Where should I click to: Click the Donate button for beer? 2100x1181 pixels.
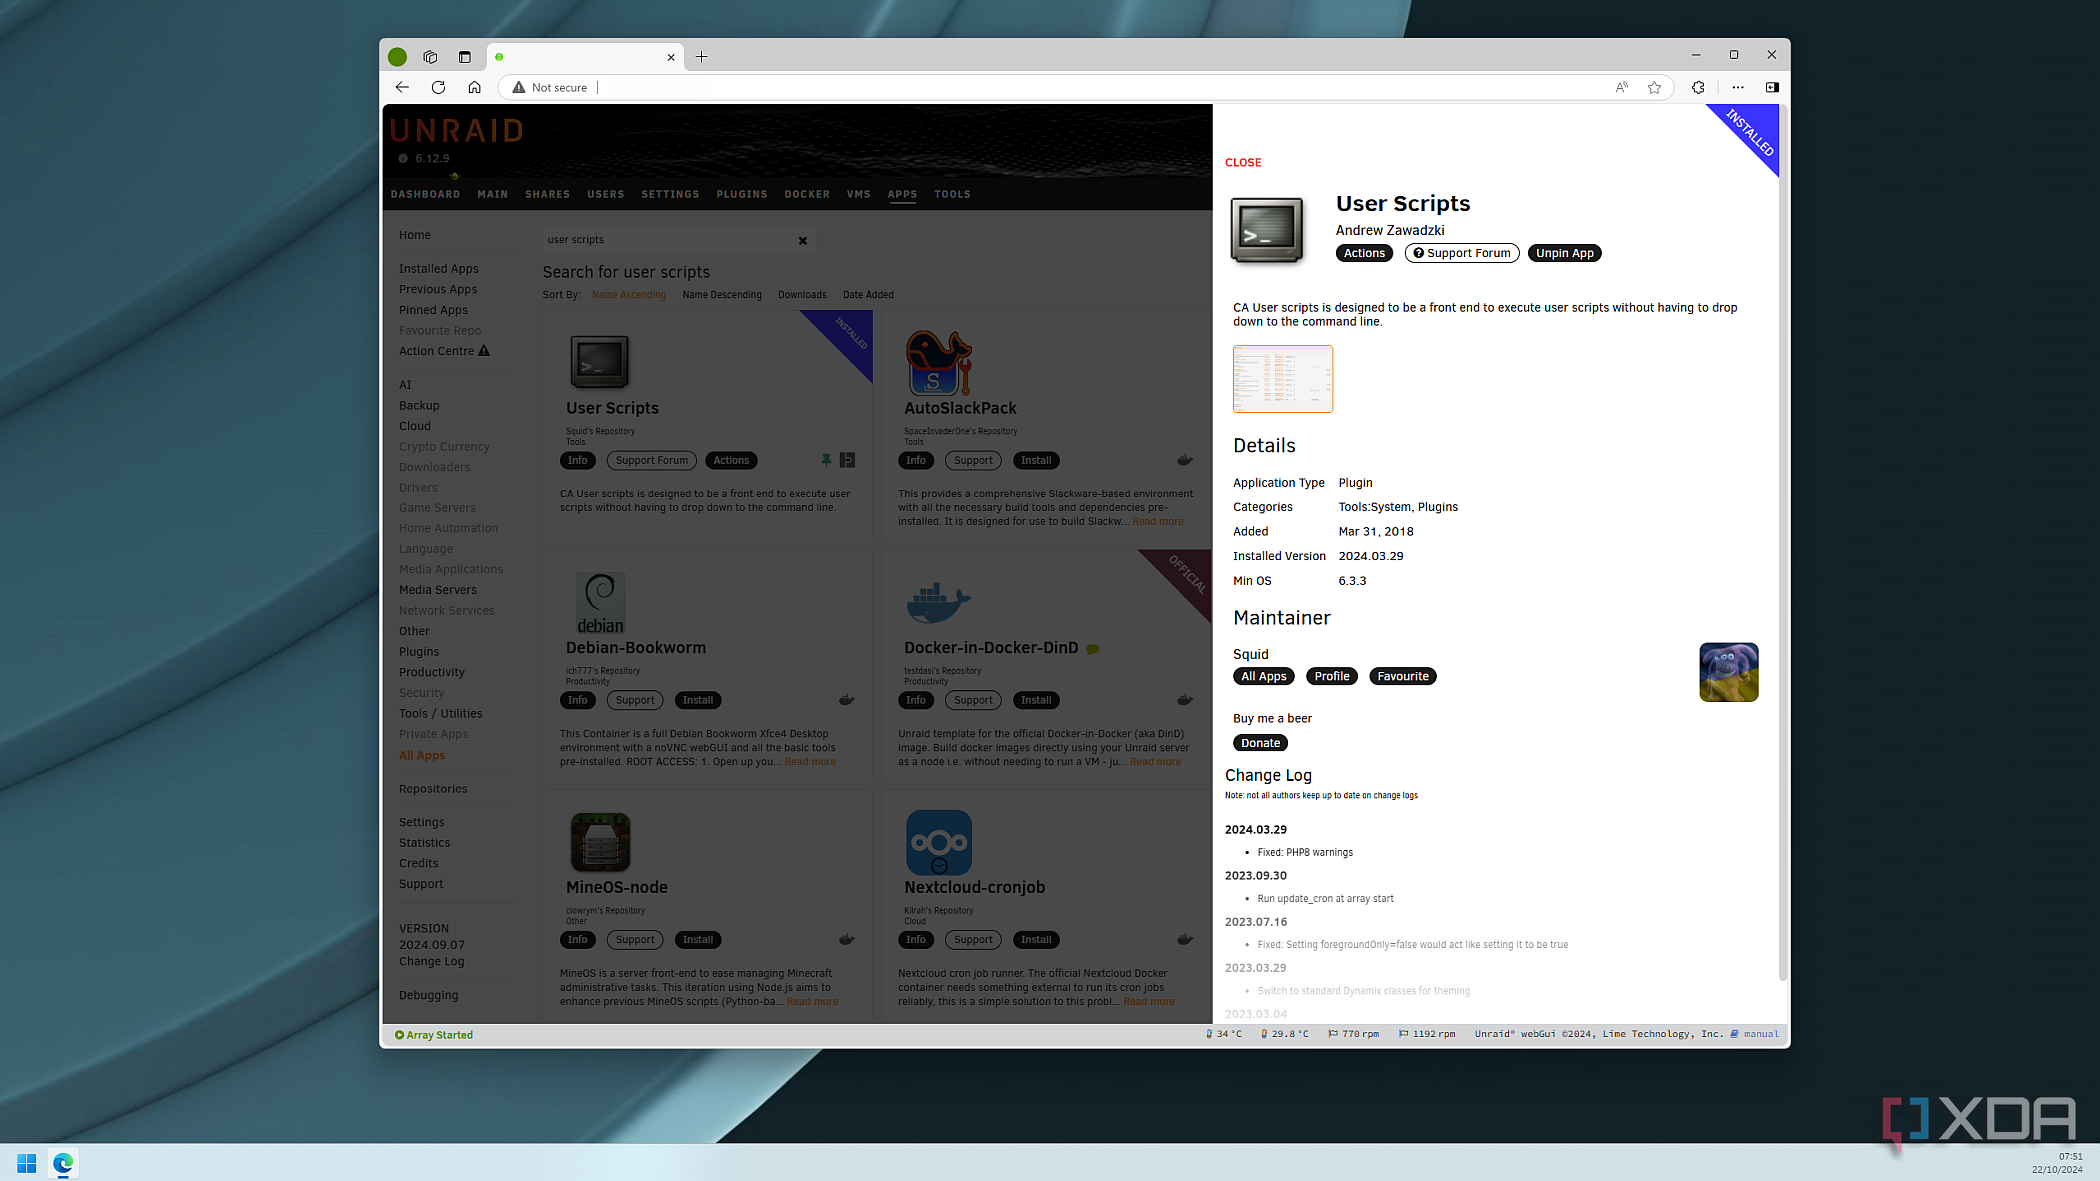[x=1259, y=741]
